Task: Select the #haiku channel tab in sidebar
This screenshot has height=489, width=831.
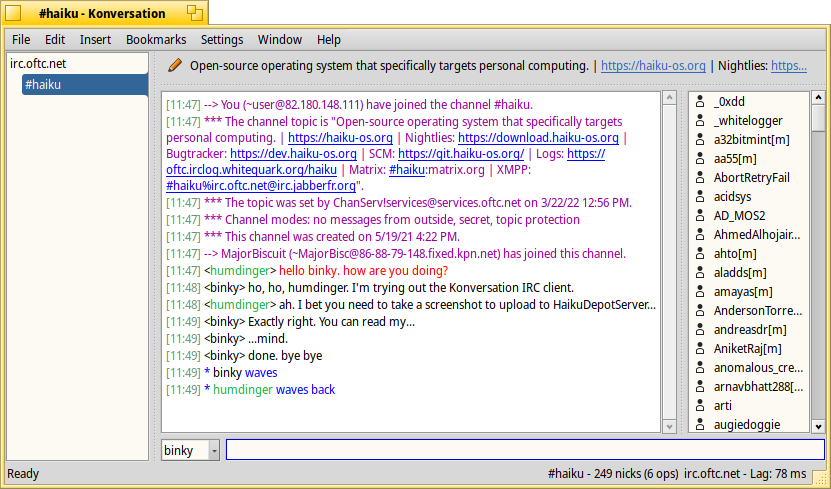Action: point(85,85)
